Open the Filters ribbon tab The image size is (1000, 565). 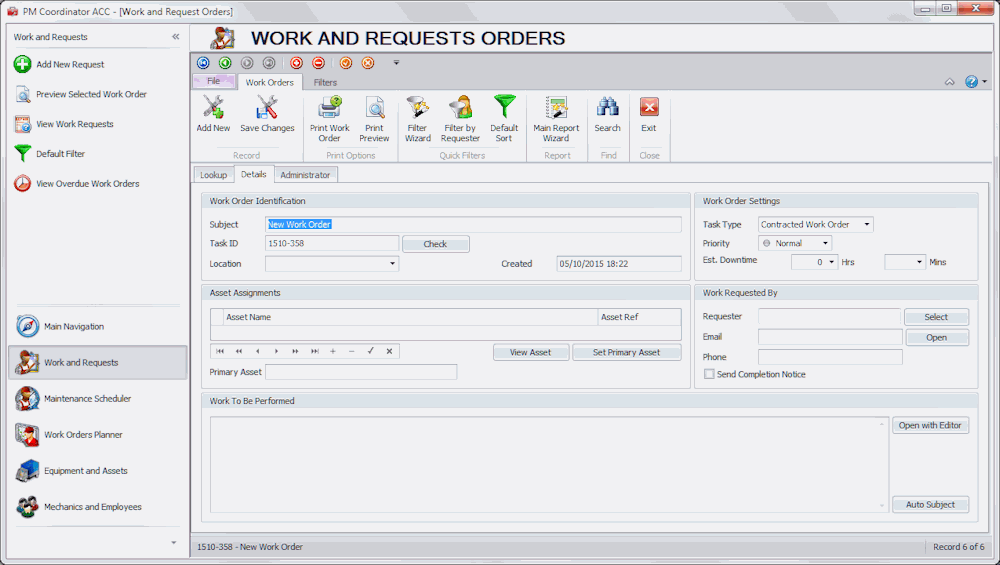[325, 83]
